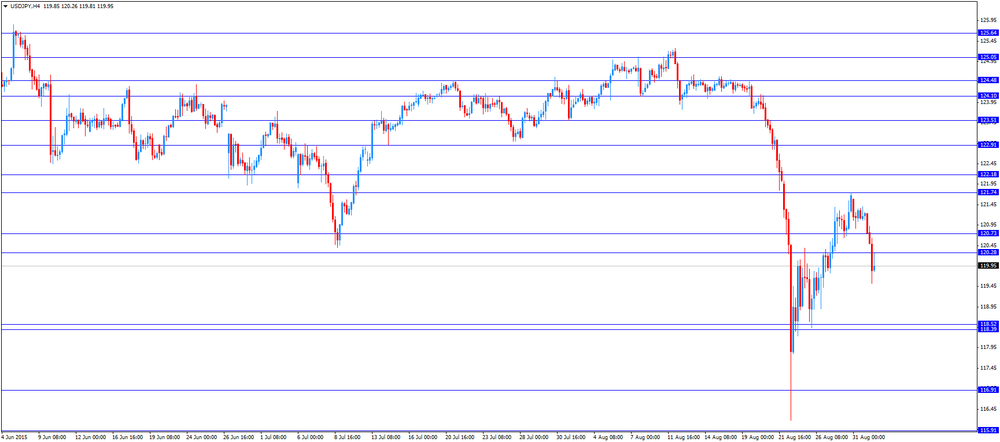The image size is (1000, 442).
Task: Click the 16 Jul 00:00 time label
Action: point(424,438)
